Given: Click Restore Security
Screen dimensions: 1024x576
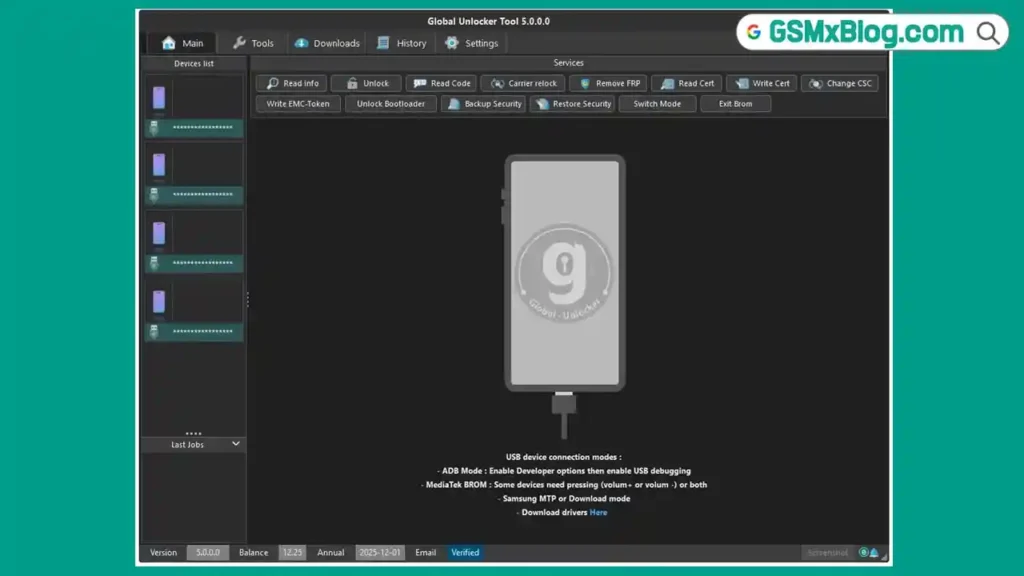Looking at the screenshot, I should click(572, 104).
